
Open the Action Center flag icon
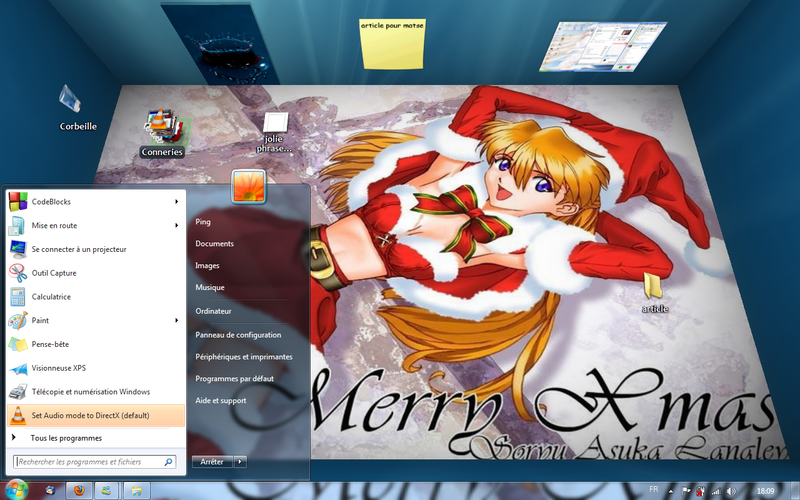point(686,491)
